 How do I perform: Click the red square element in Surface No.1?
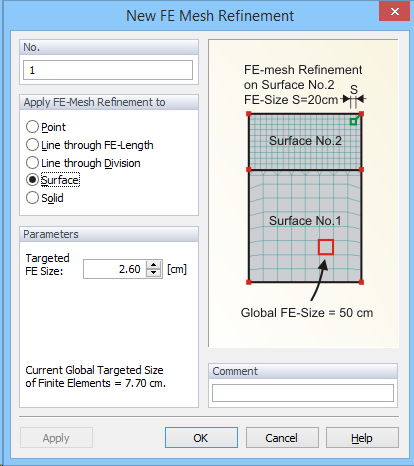pos(326,247)
